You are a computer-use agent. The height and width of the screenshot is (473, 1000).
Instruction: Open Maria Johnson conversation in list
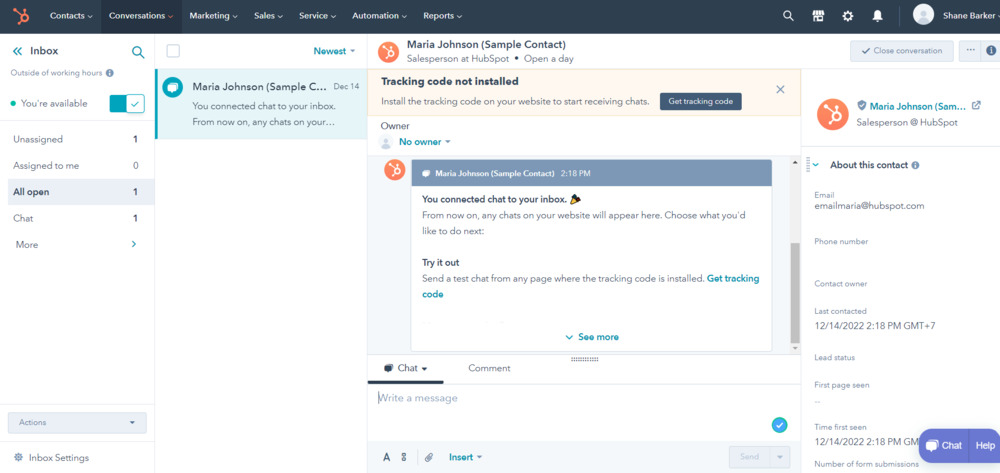[x=261, y=104]
